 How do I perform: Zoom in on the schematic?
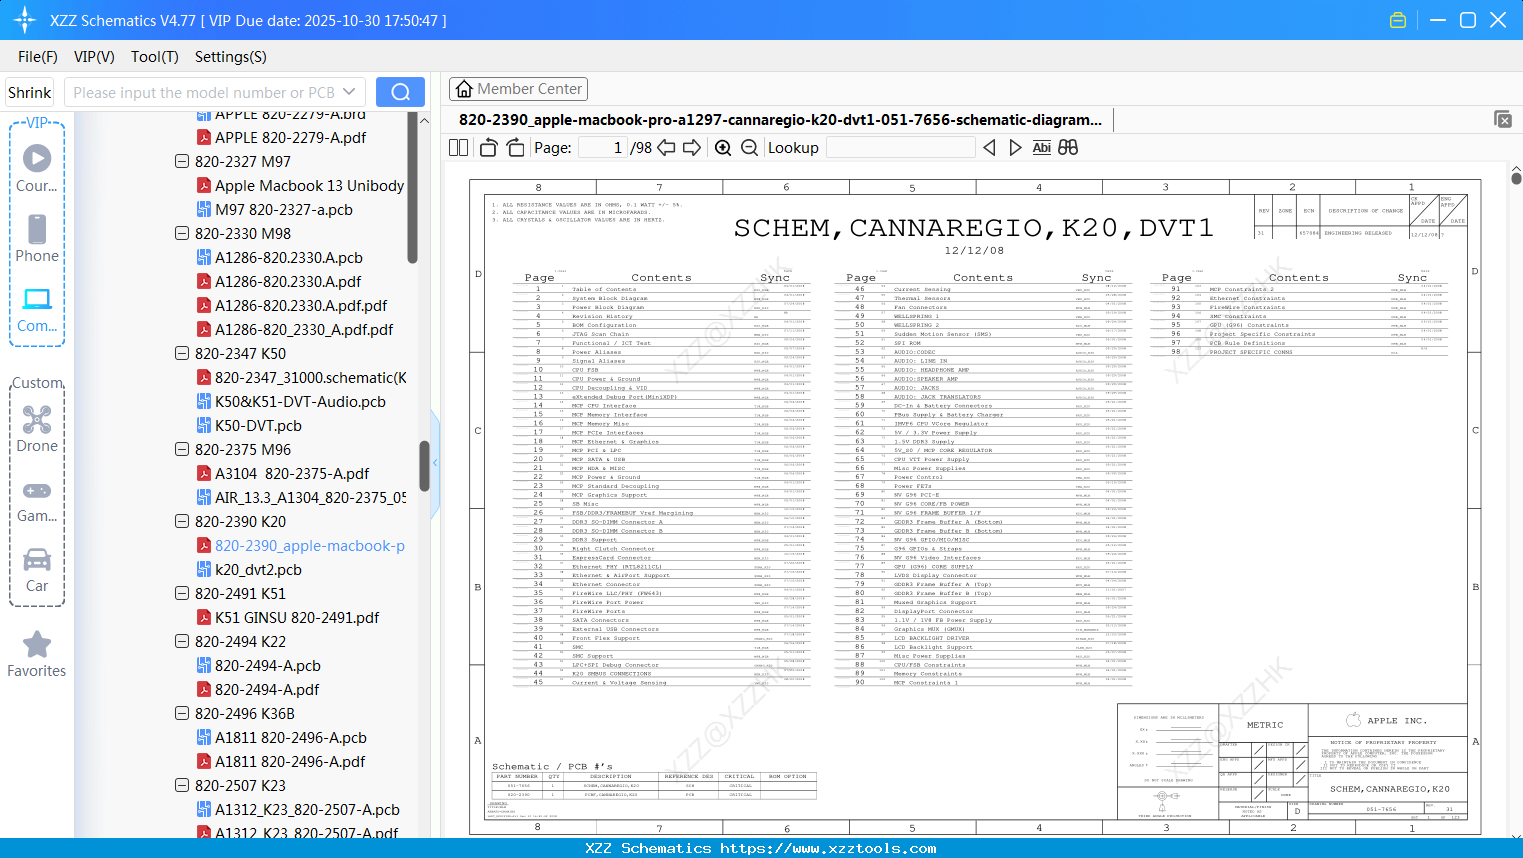(x=723, y=147)
